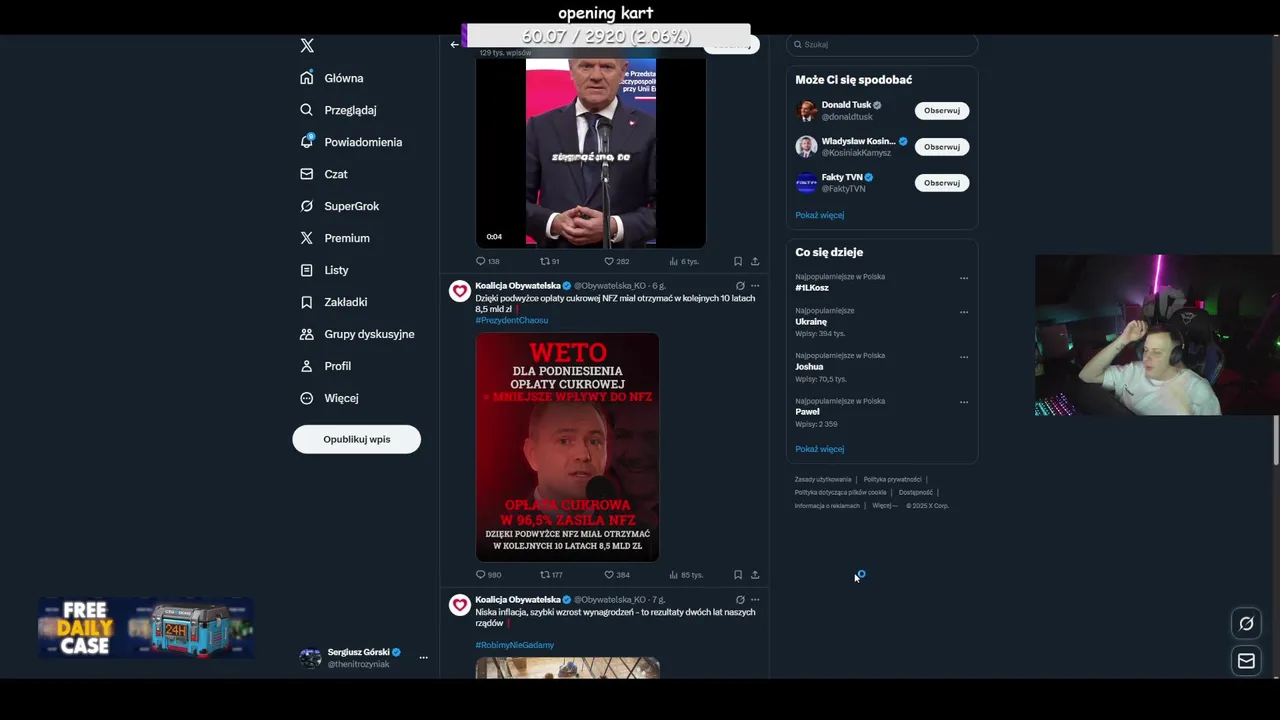The width and height of the screenshot is (1280, 720).
Task: Click the Free Daily Case banner
Action: point(146,629)
